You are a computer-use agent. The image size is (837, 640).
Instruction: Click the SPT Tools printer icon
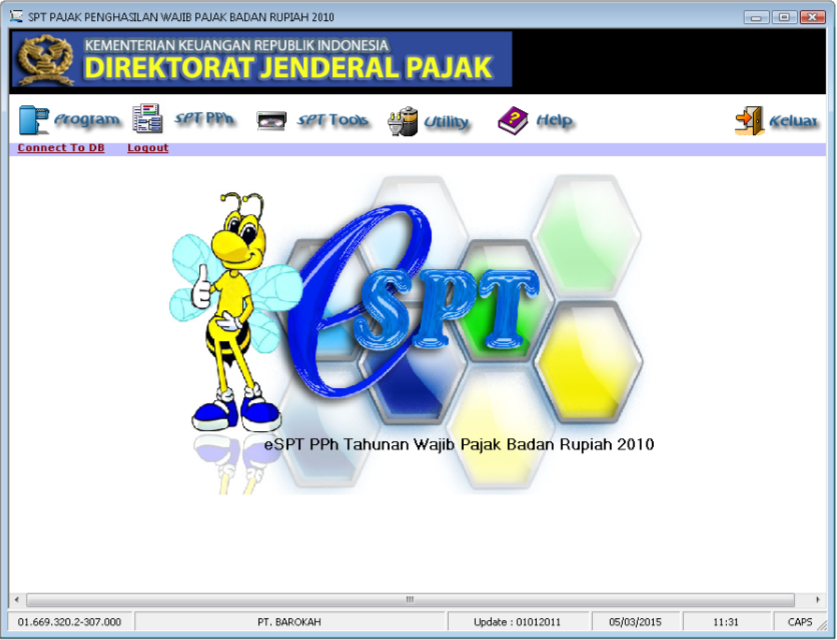[271, 121]
